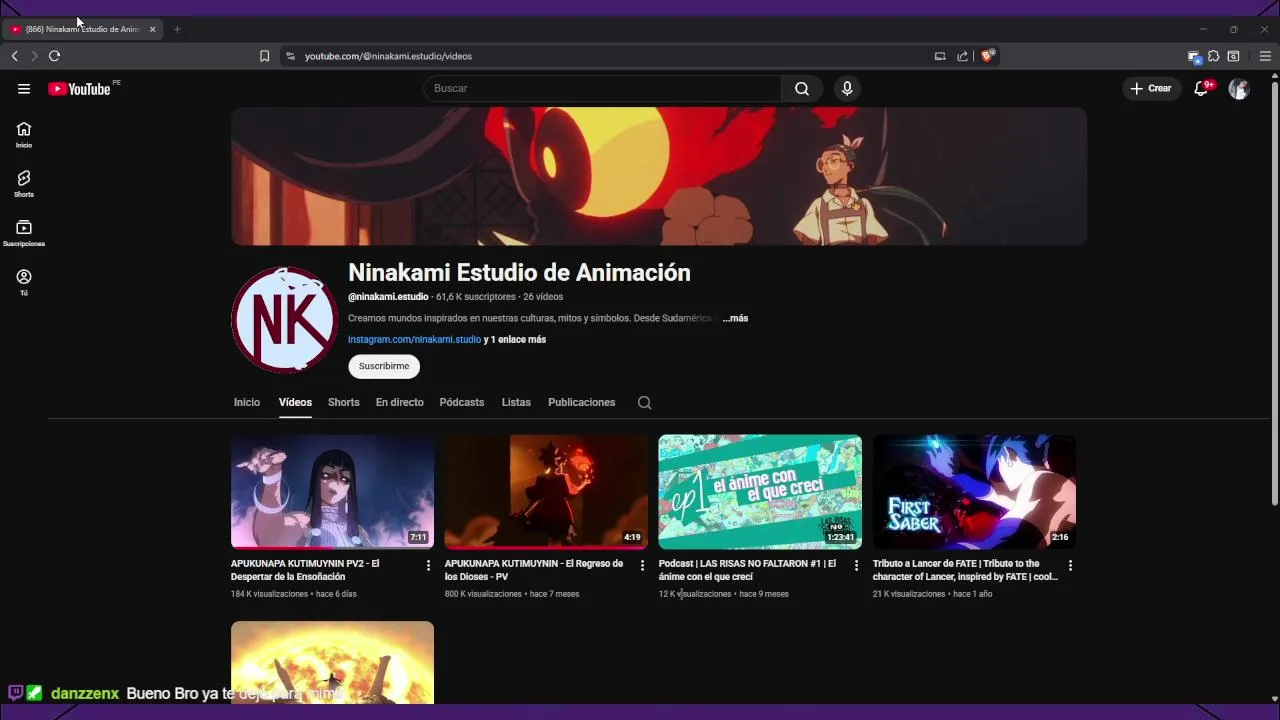Open the browser extensions puzzle icon
This screenshot has height=720, width=1280.
coord(1213,56)
